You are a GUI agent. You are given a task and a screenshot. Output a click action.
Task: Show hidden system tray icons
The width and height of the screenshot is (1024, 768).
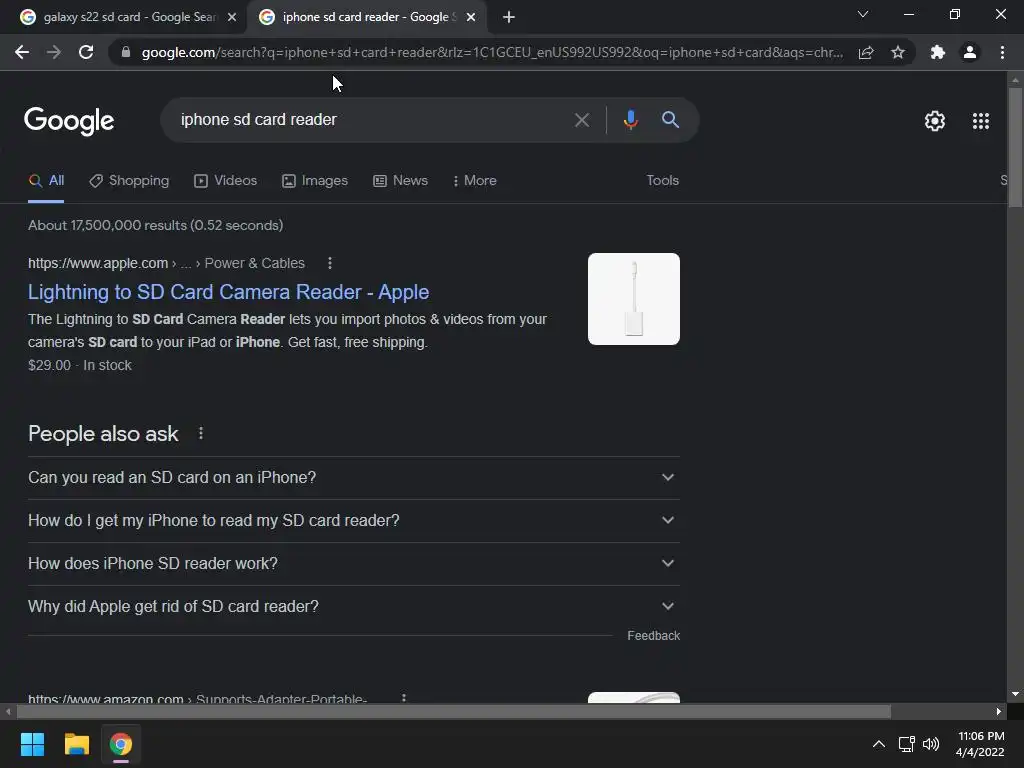coord(879,744)
